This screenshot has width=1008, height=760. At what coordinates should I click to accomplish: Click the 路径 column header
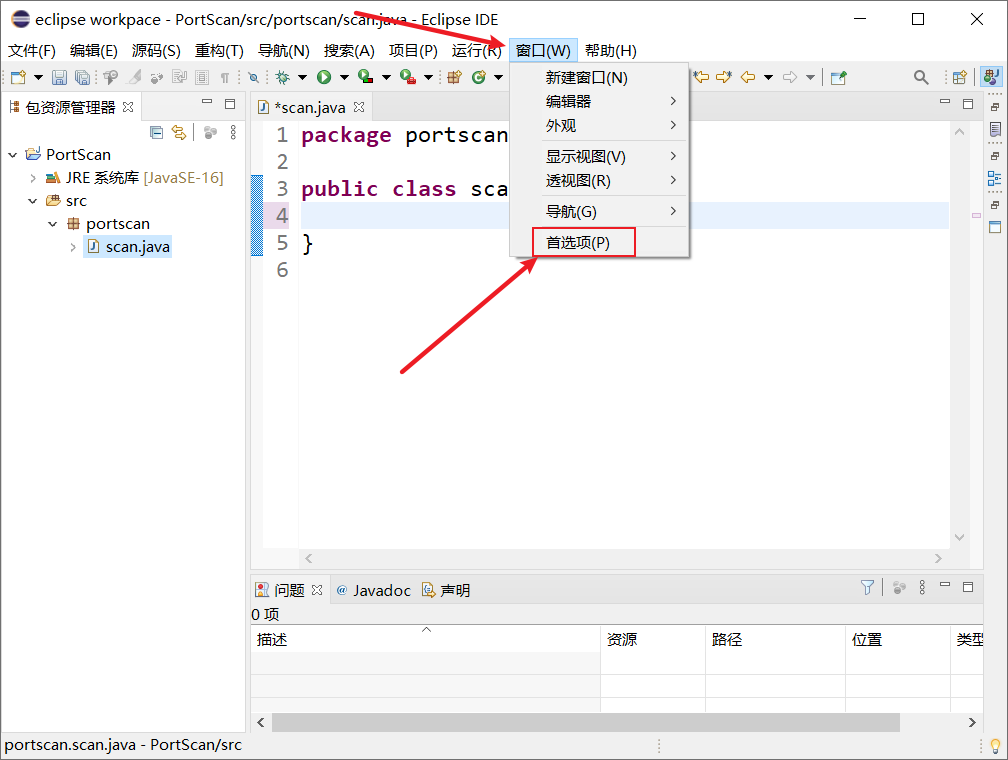775,639
